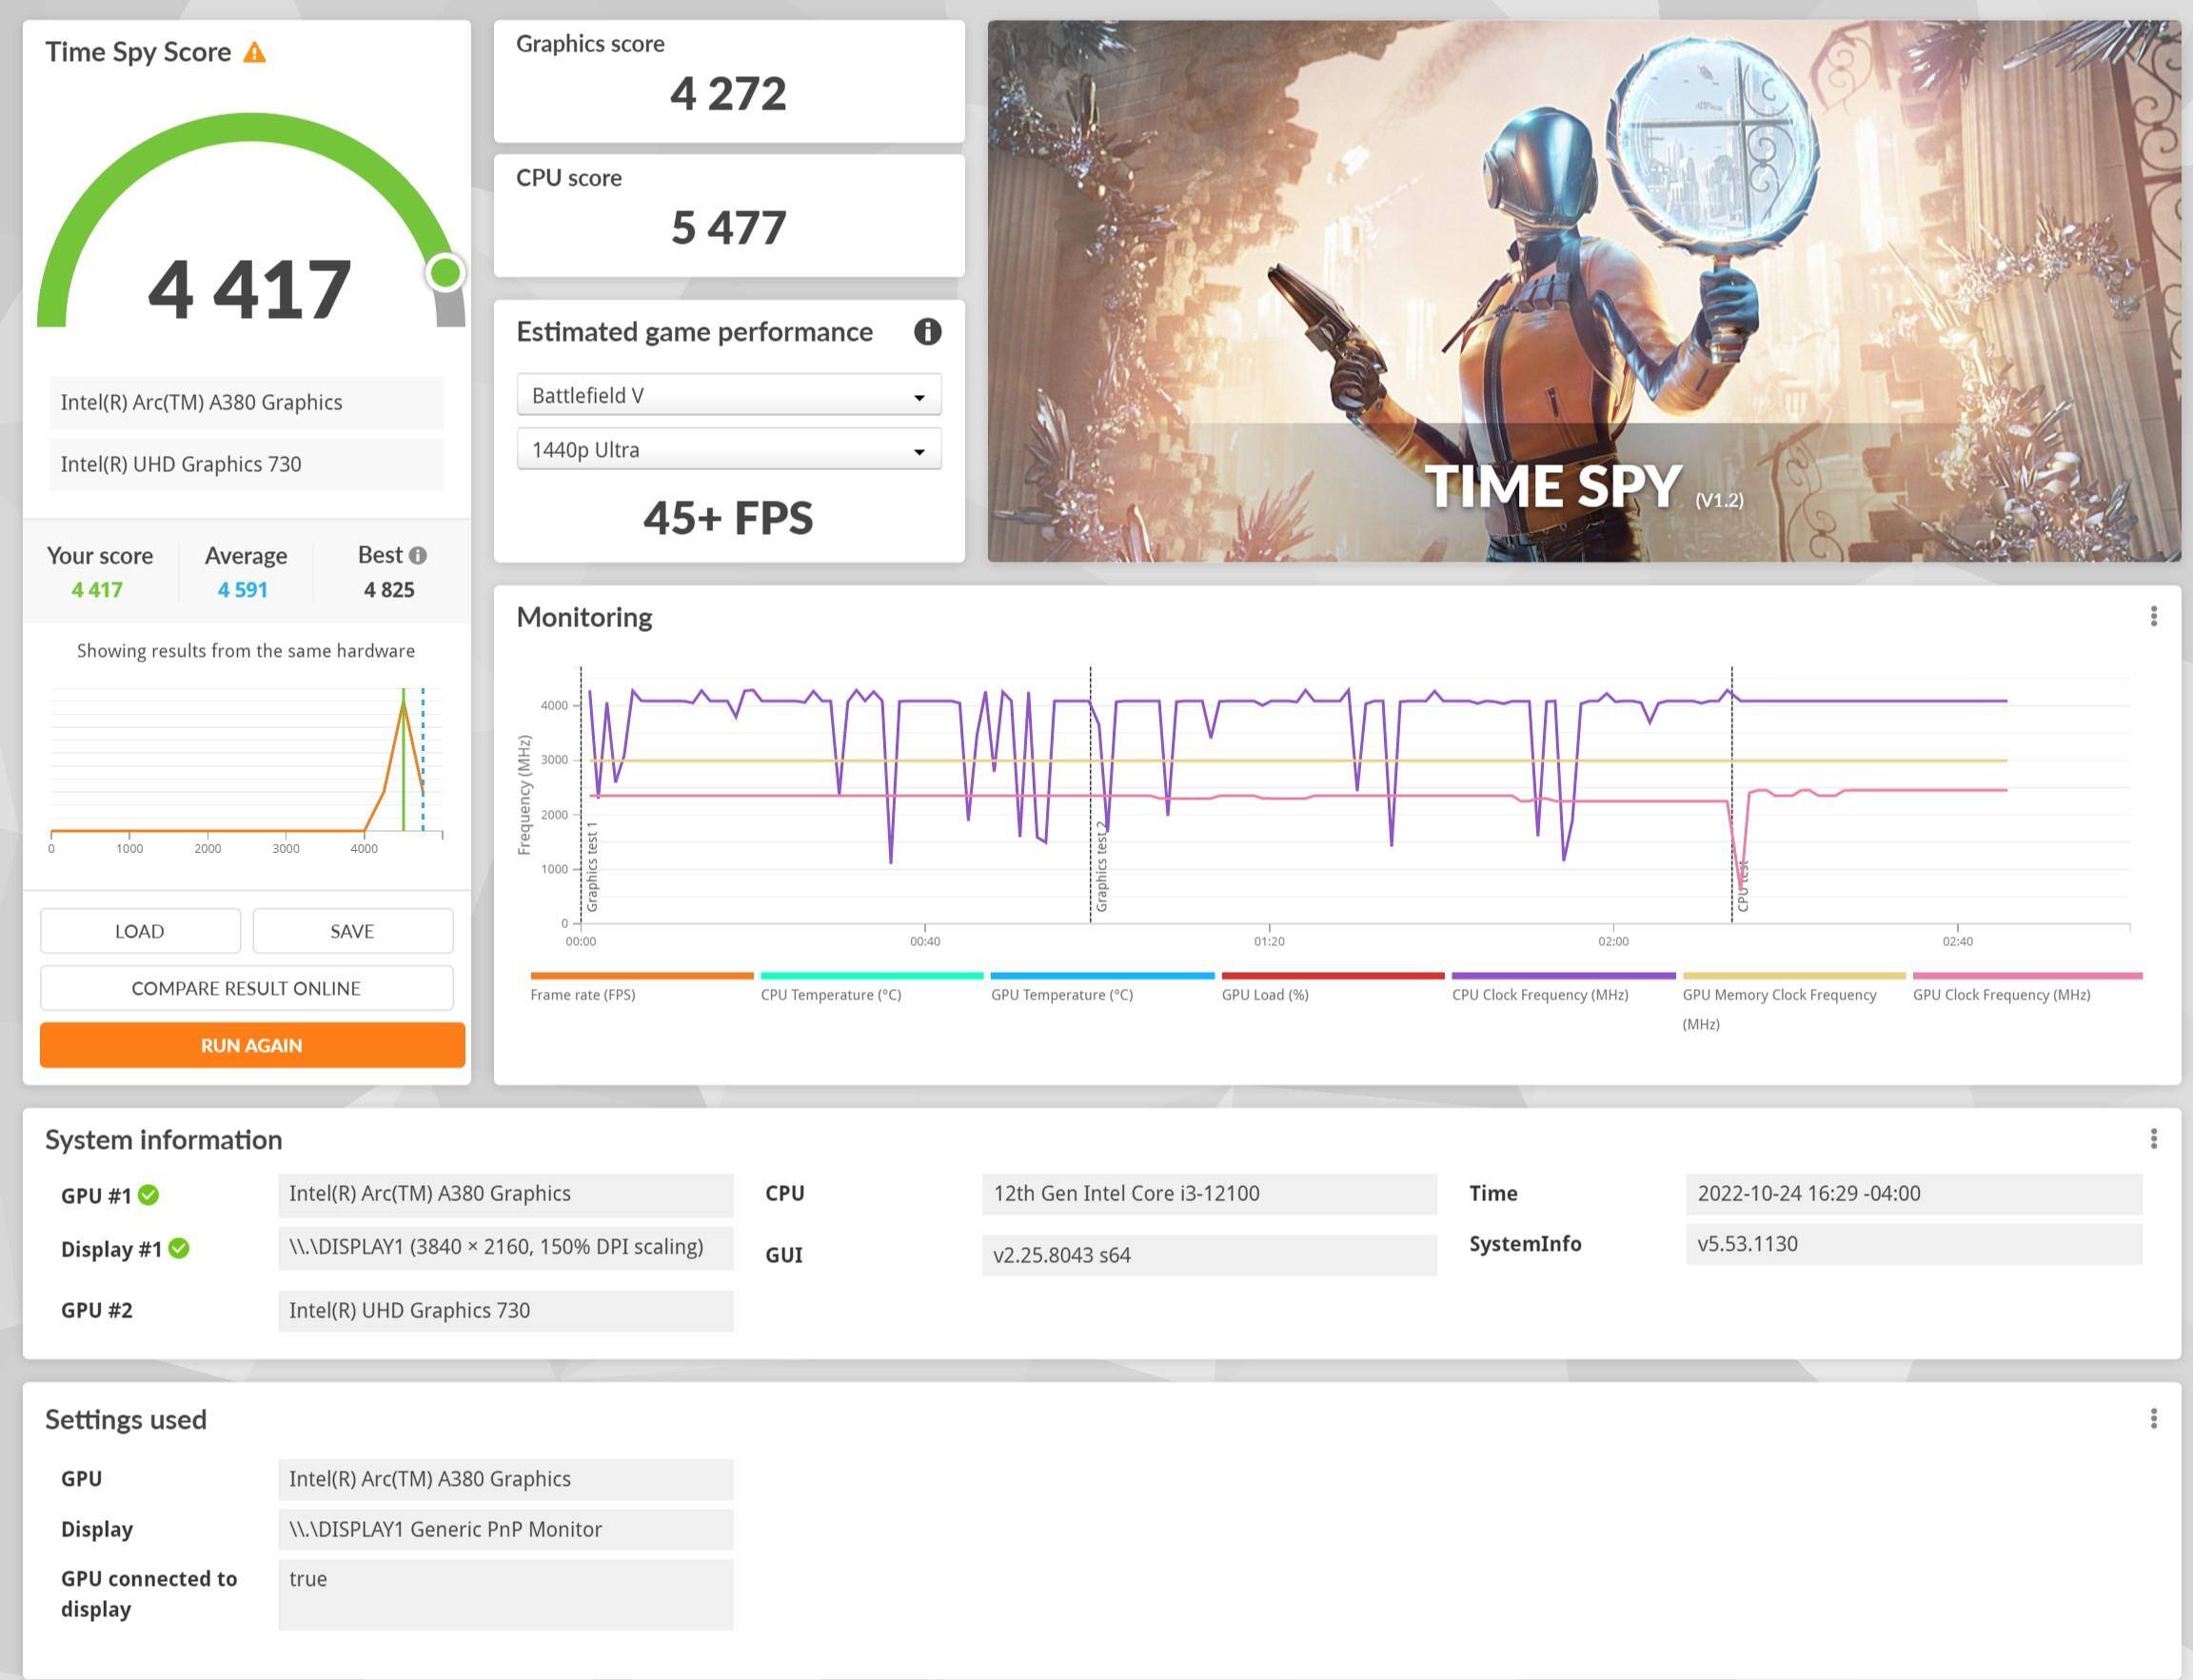The image size is (2193, 1680).
Task: Click the purple CPU Clock Frequency swatch
Action: 1563,976
